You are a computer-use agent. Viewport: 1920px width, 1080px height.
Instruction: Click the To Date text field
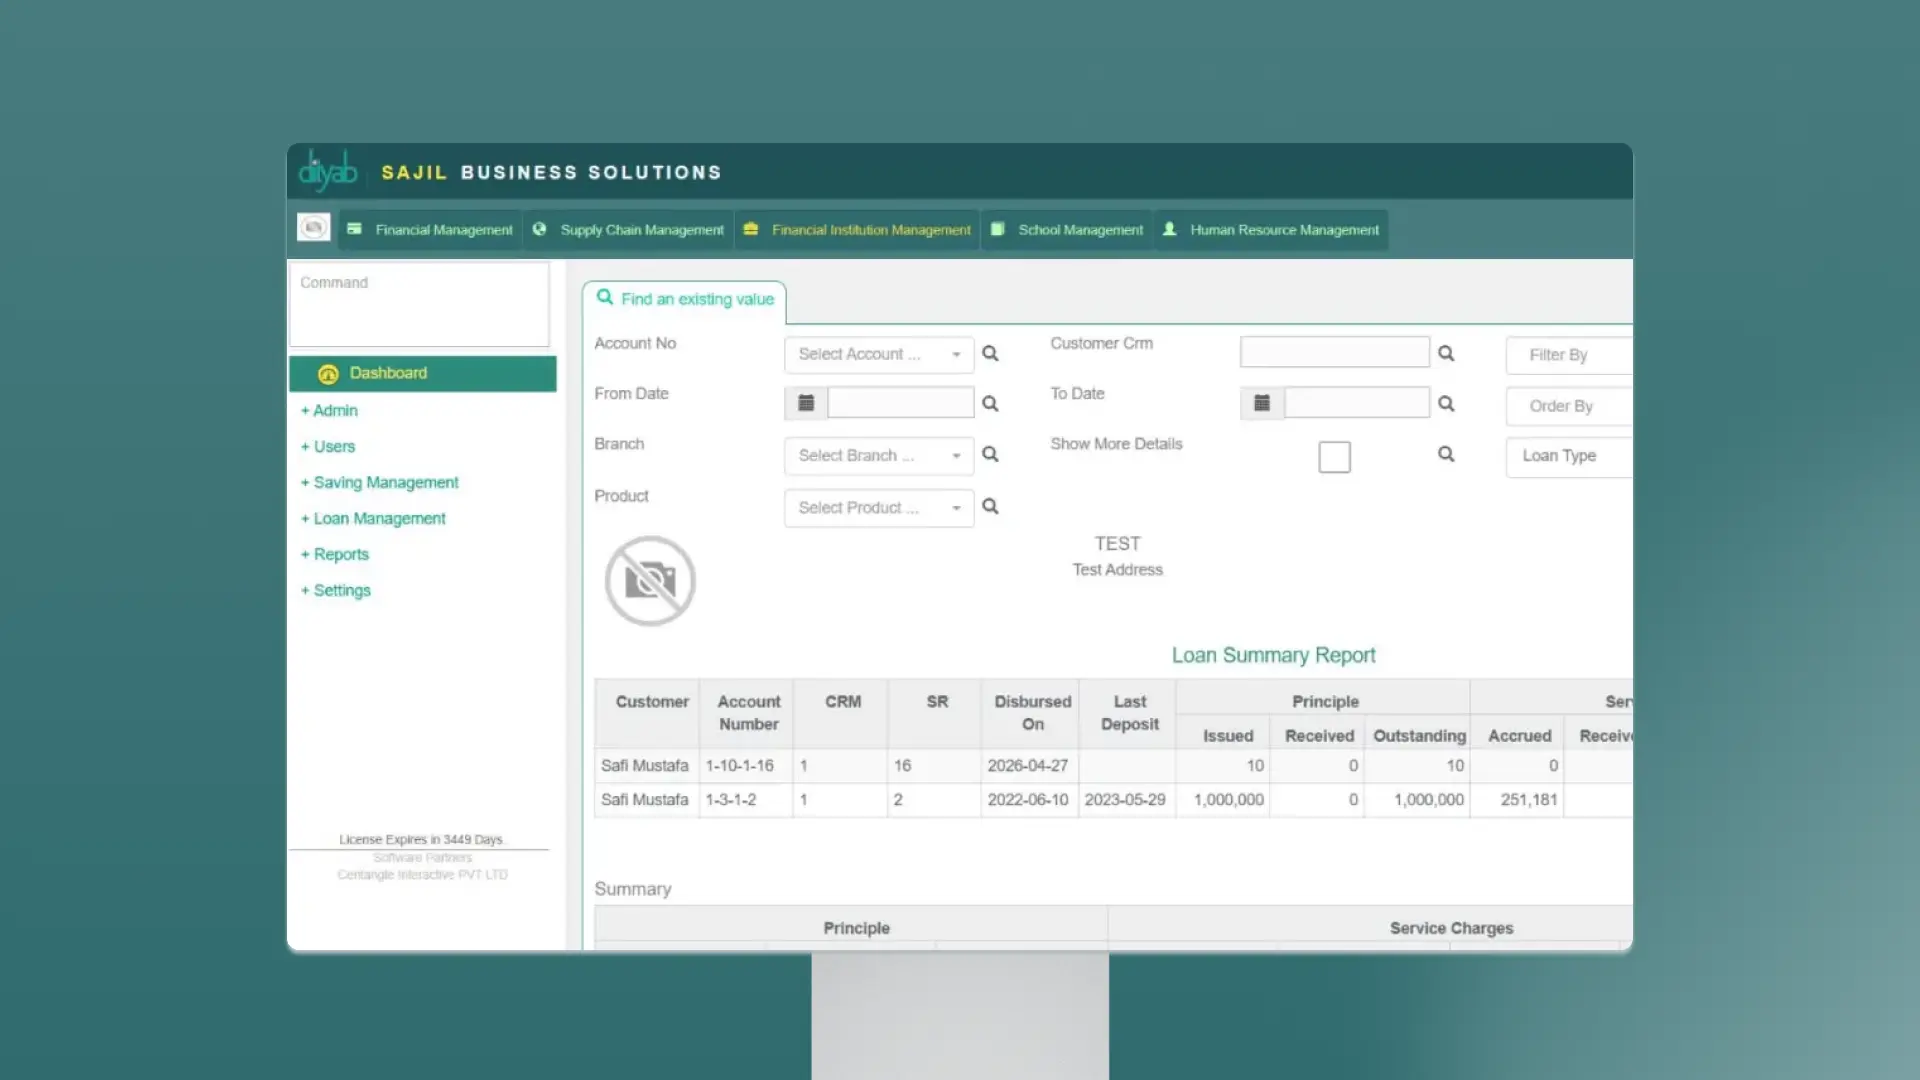point(1356,403)
